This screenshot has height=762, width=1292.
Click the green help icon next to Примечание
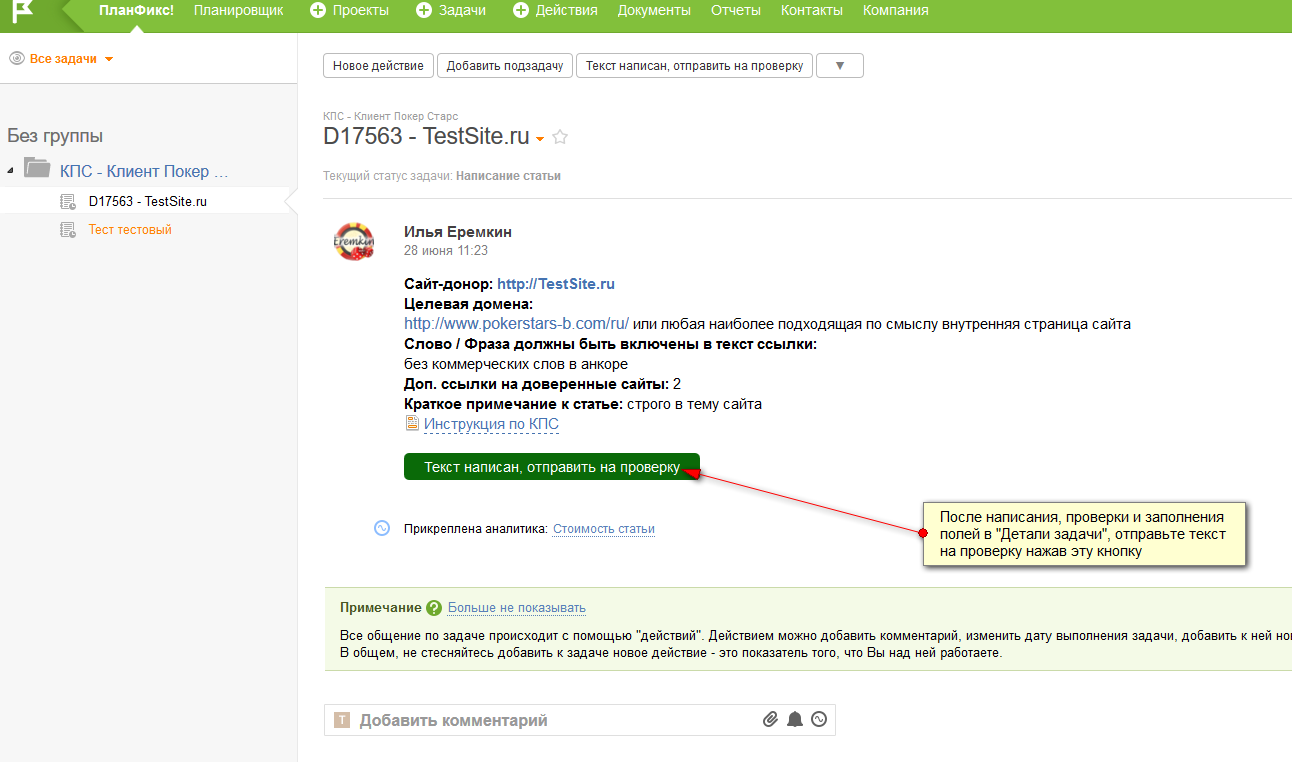pos(433,608)
